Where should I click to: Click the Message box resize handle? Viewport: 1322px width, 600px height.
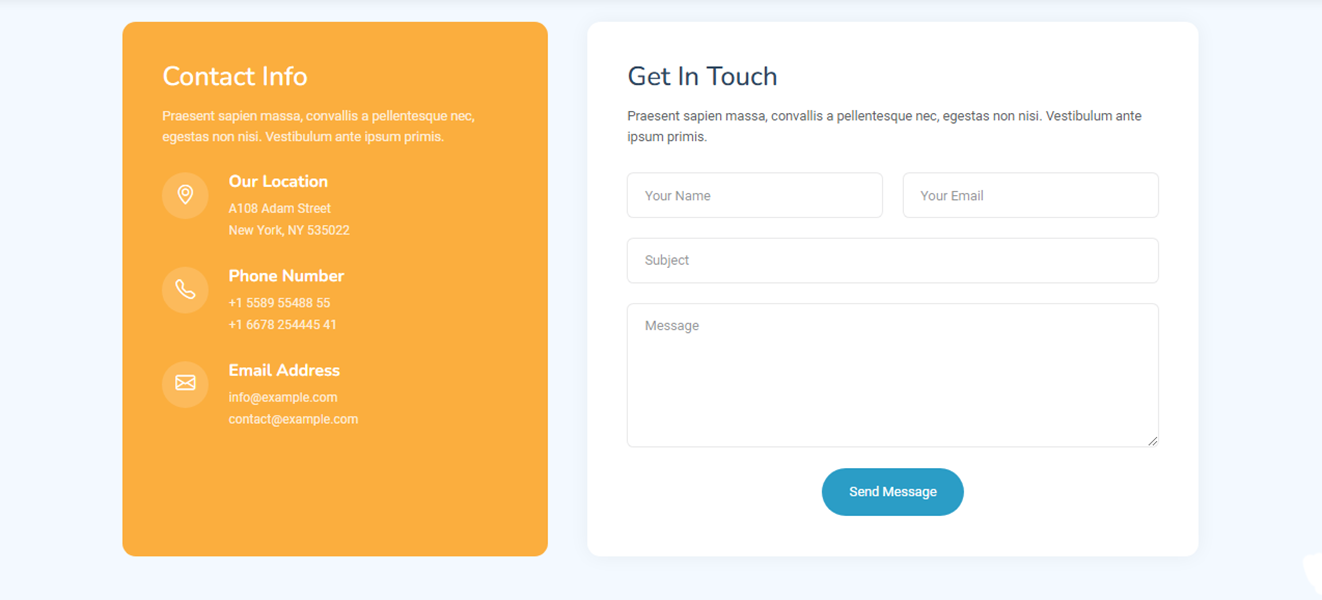tap(1153, 440)
